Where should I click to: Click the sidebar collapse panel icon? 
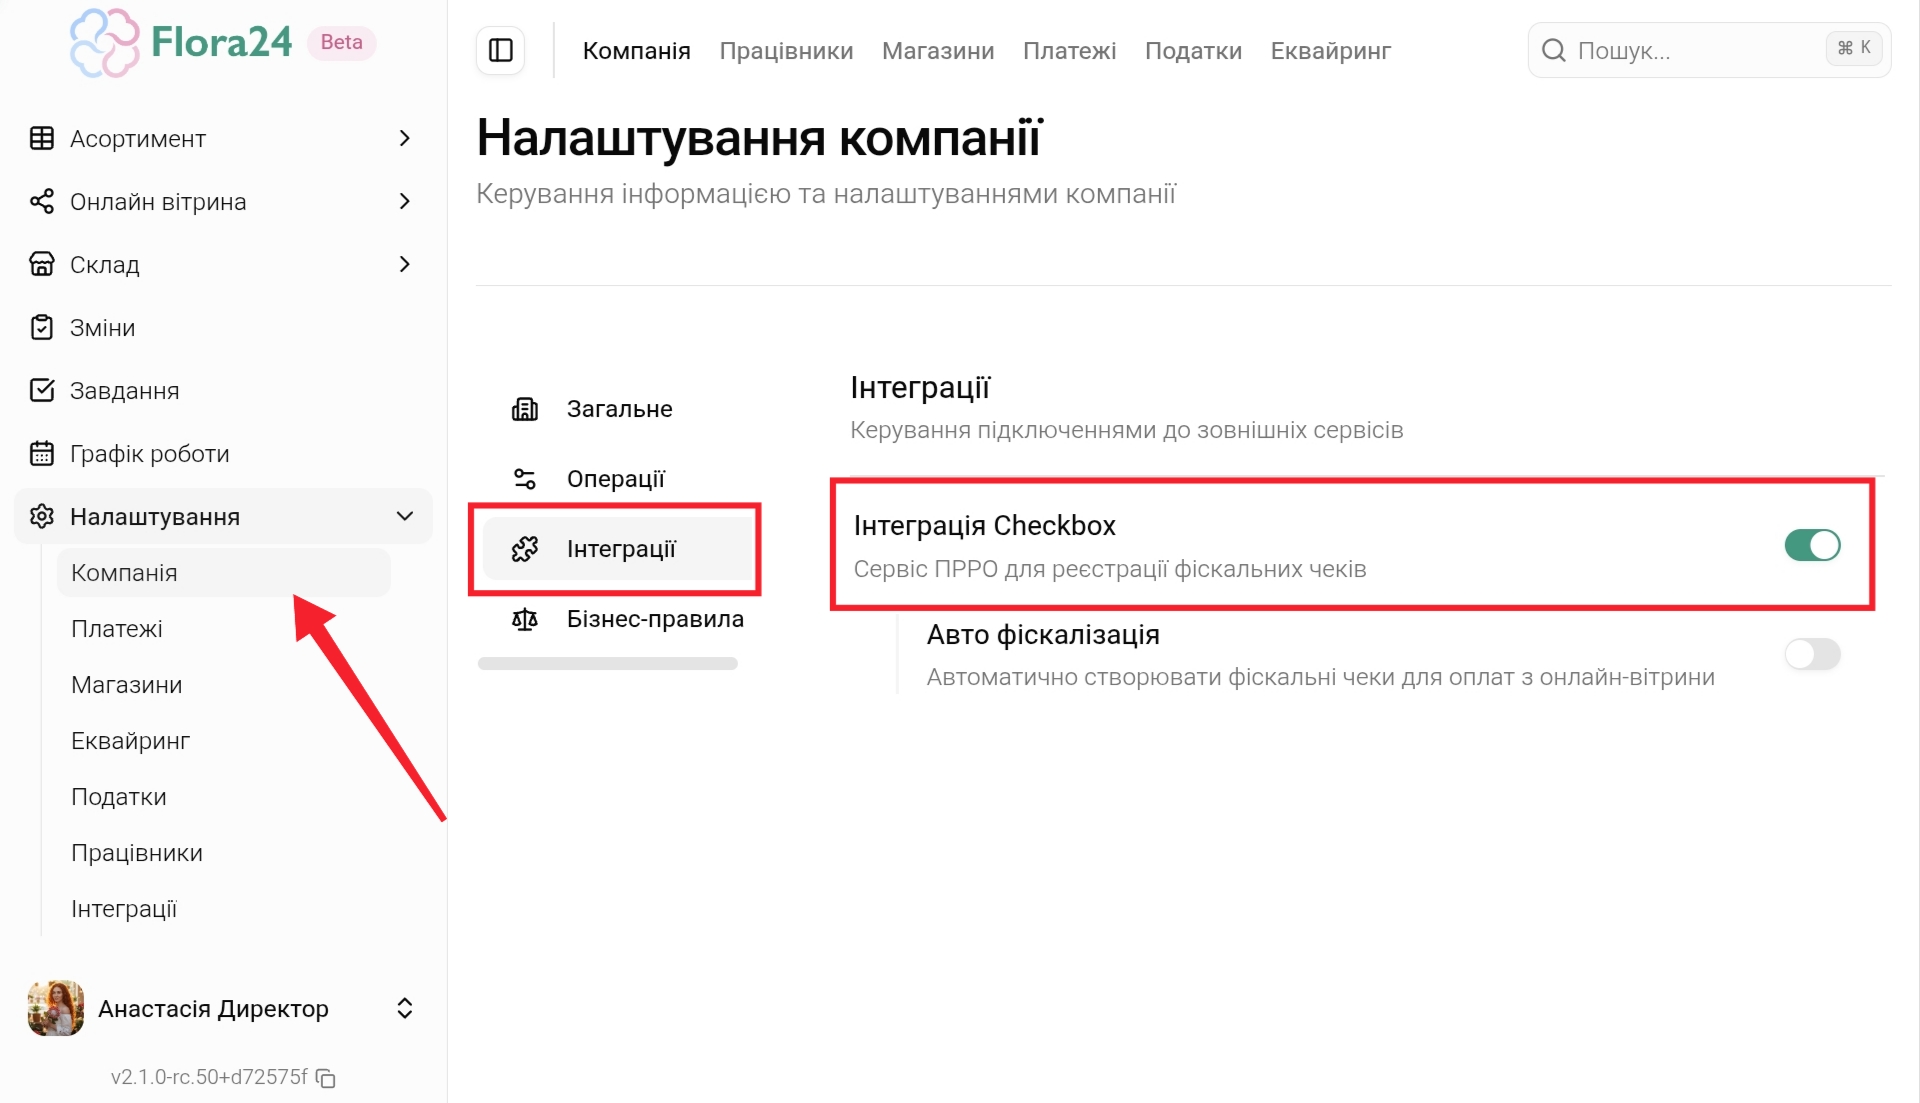click(501, 50)
